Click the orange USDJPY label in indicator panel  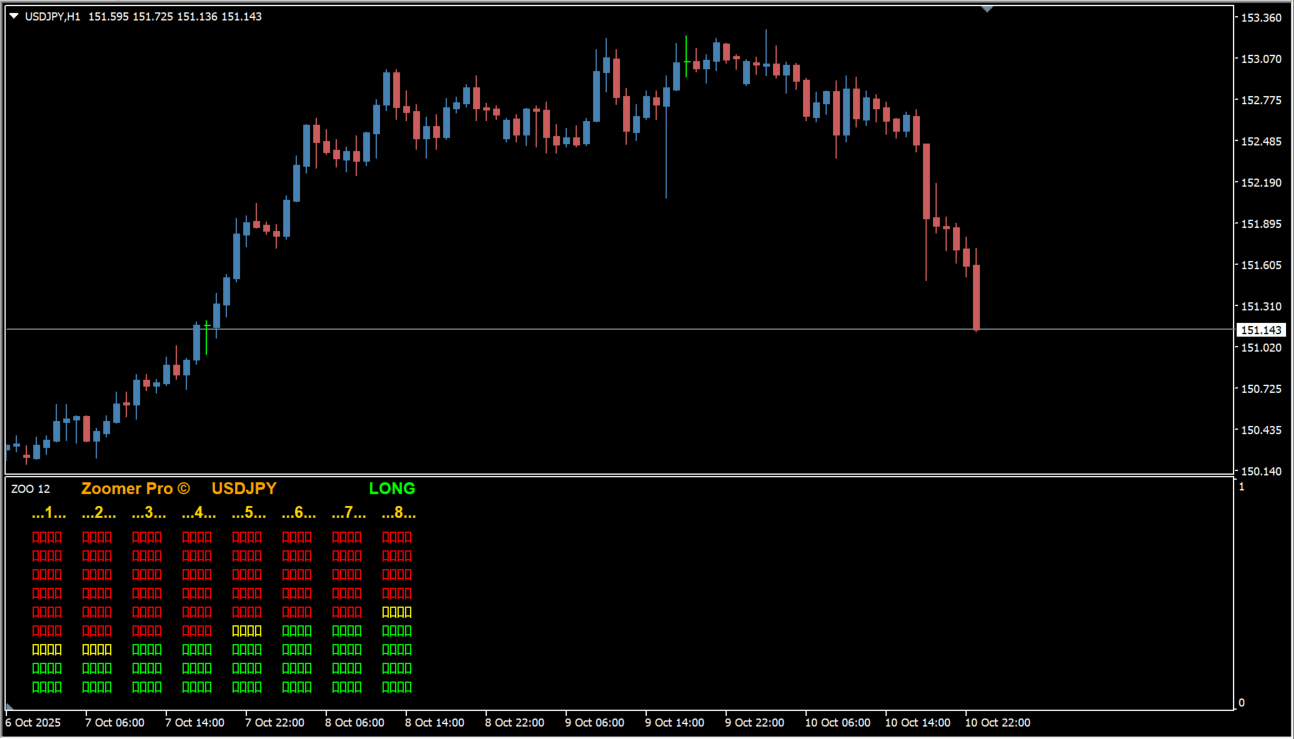click(244, 489)
